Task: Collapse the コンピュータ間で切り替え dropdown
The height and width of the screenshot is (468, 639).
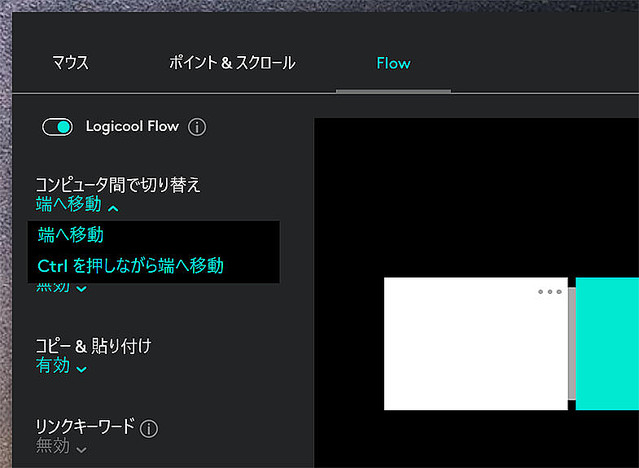Action: (x=77, y=204)
